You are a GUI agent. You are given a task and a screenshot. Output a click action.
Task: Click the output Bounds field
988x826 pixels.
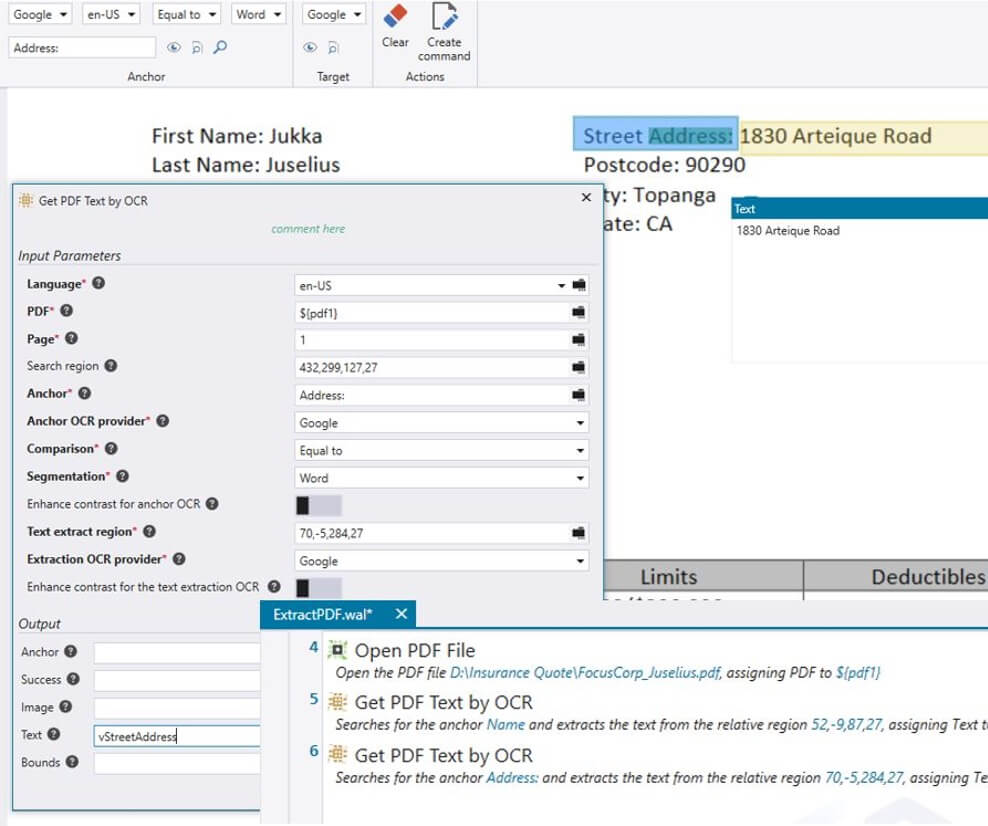pyautogui.click(x=177, y=764)
